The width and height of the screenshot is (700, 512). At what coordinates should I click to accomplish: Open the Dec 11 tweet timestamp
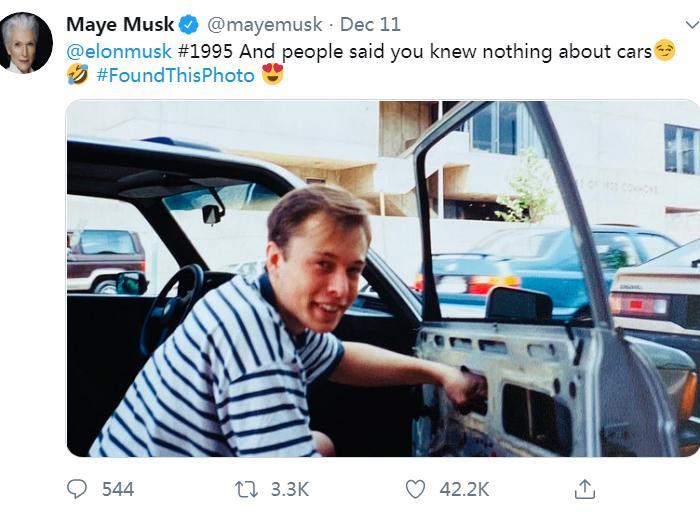pos(370,25)
